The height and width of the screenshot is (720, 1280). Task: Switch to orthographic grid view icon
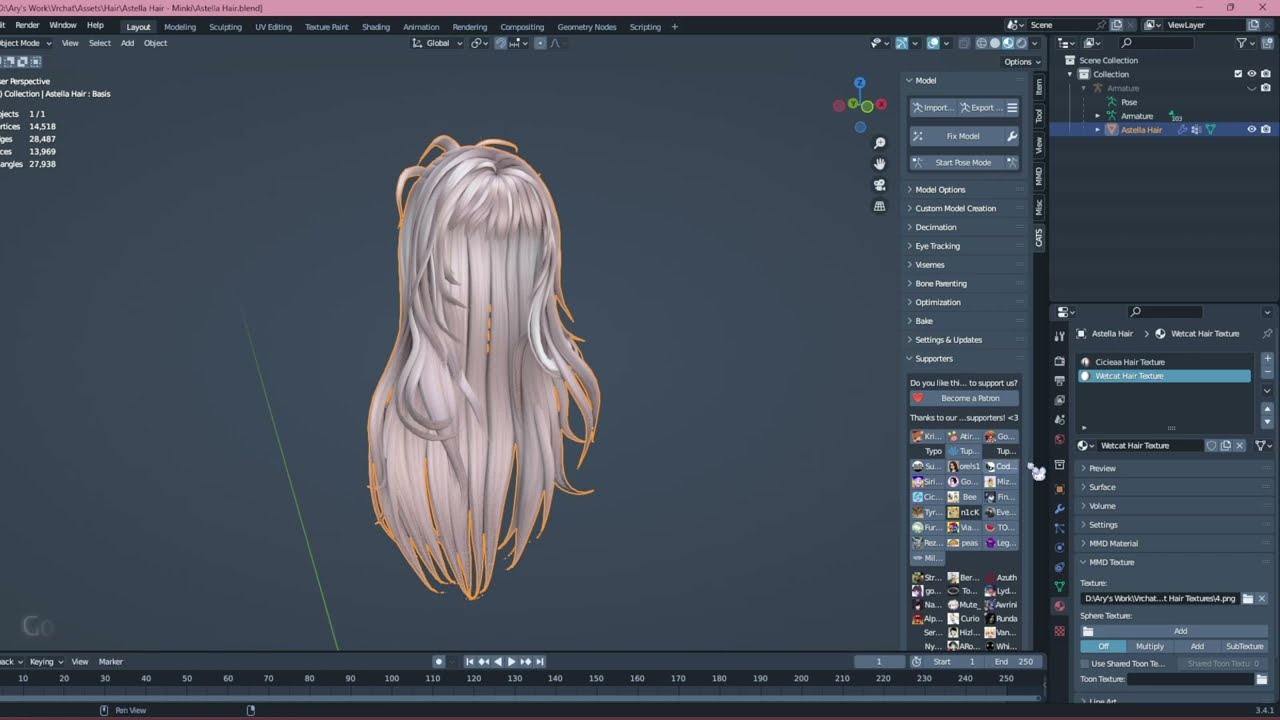(880, 206)
